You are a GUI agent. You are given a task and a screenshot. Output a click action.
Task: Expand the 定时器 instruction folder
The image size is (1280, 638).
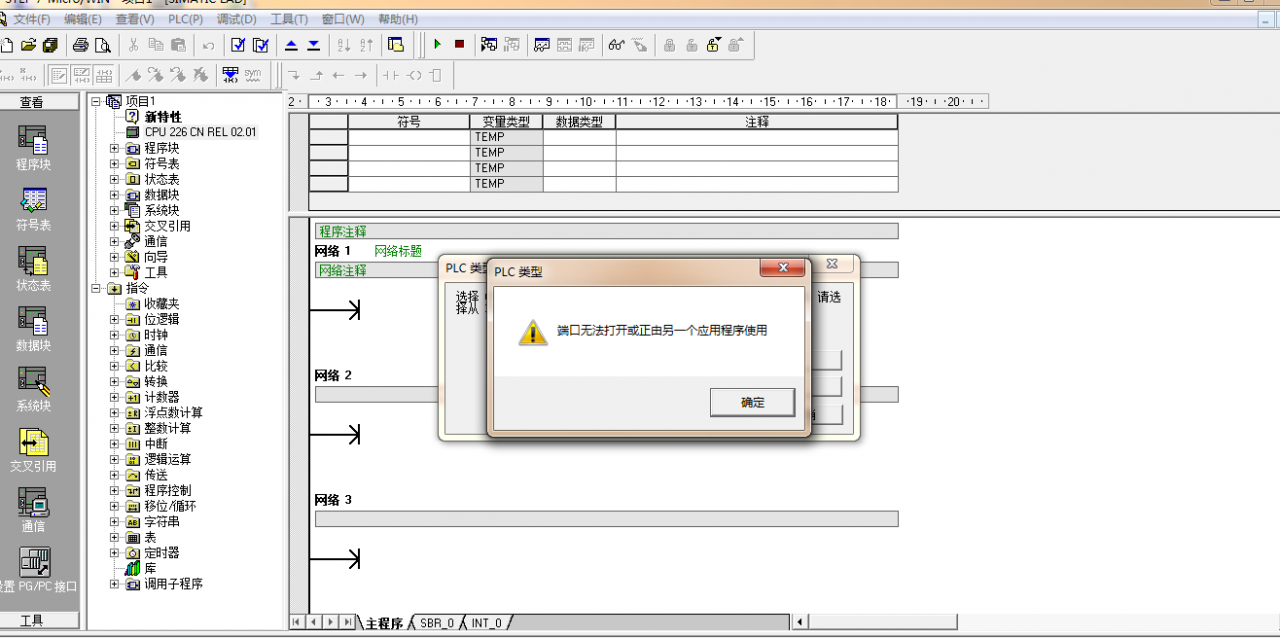[114, 553]
